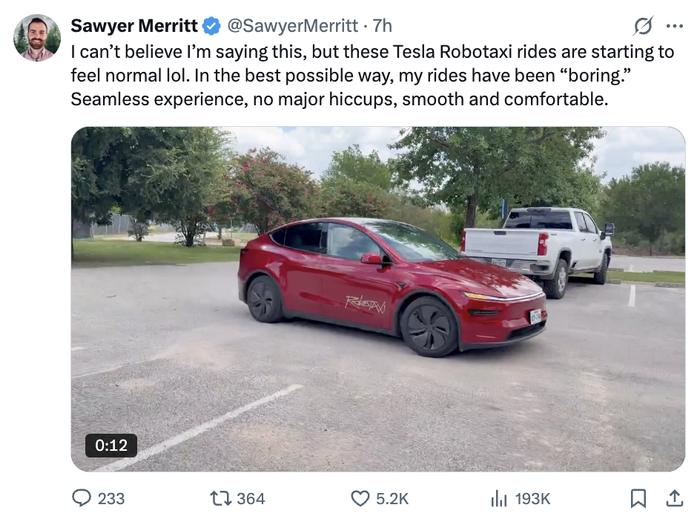Open Sawyer Merritt's profile avatar
700x519 pixels.
point(37,37)
